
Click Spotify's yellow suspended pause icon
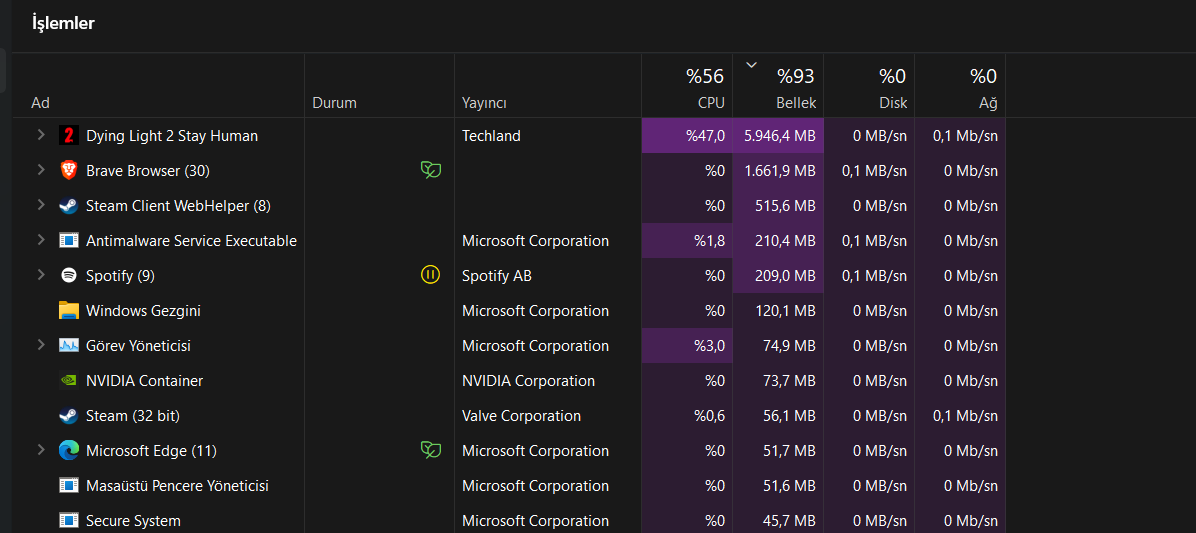pos(430,275)
